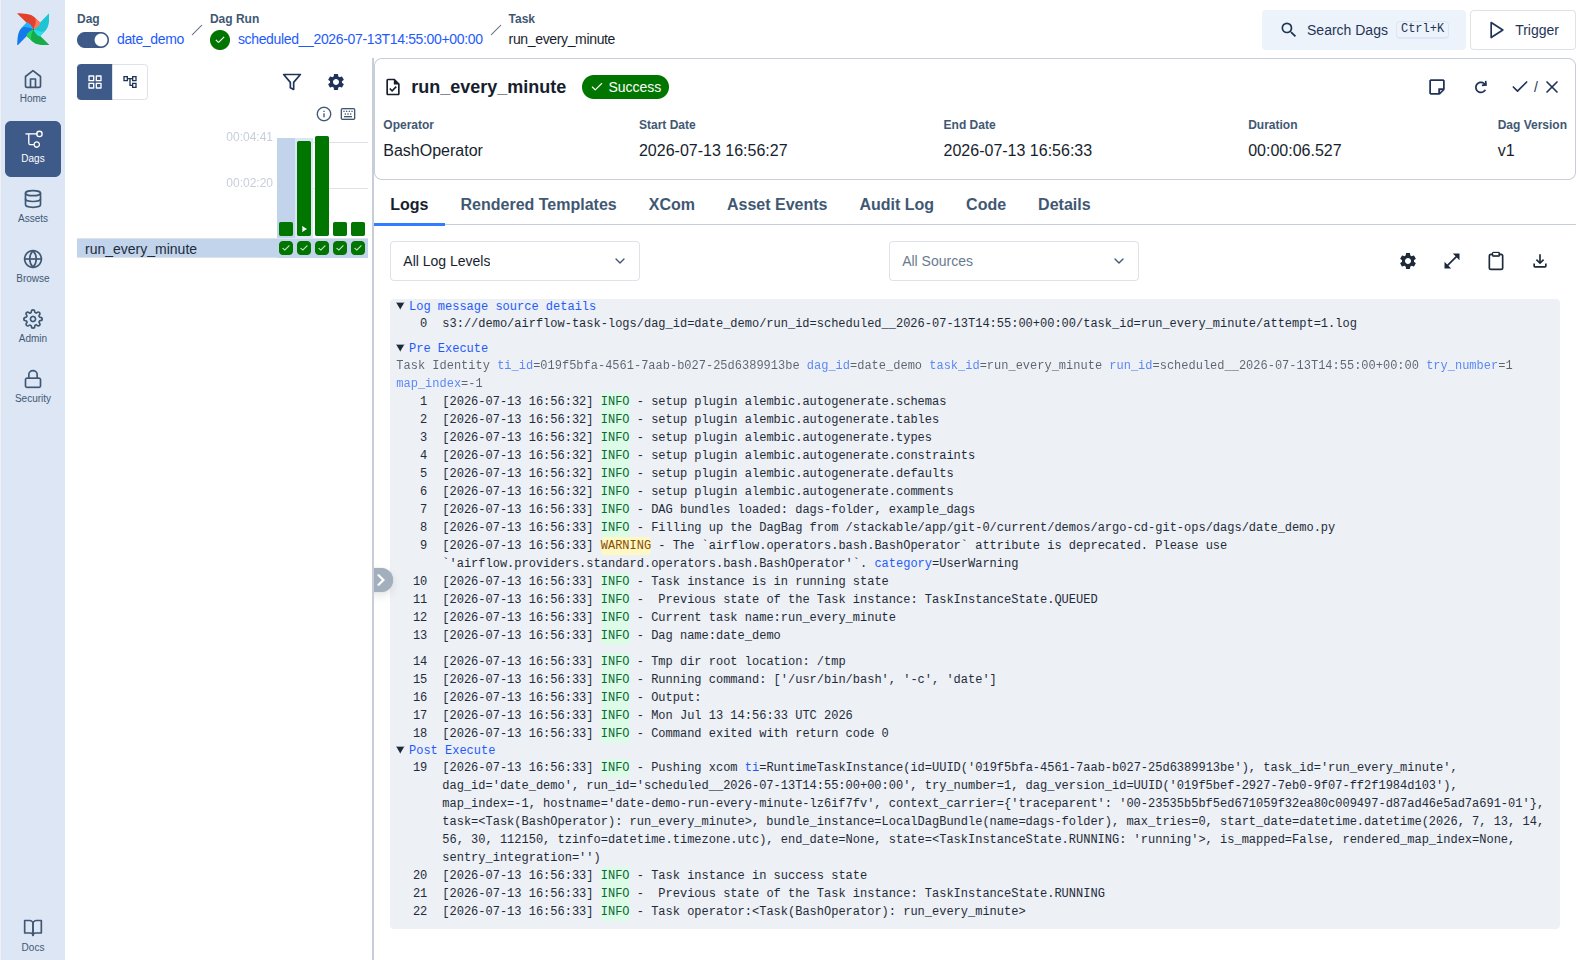
Task: Click the run_every_minute breadcrumb text
Action: (x=561, y=39)
